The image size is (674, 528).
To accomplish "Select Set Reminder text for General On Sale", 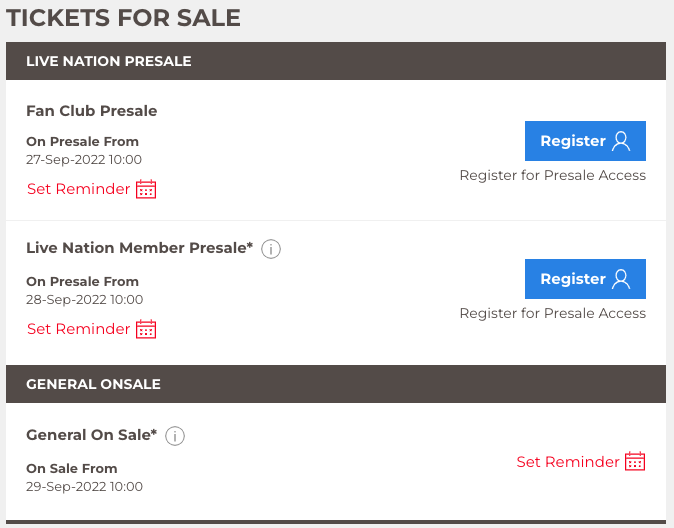I will 567,462.
